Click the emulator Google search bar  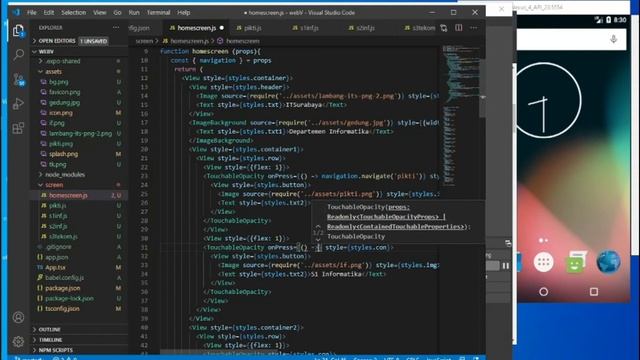click(571, 39)
